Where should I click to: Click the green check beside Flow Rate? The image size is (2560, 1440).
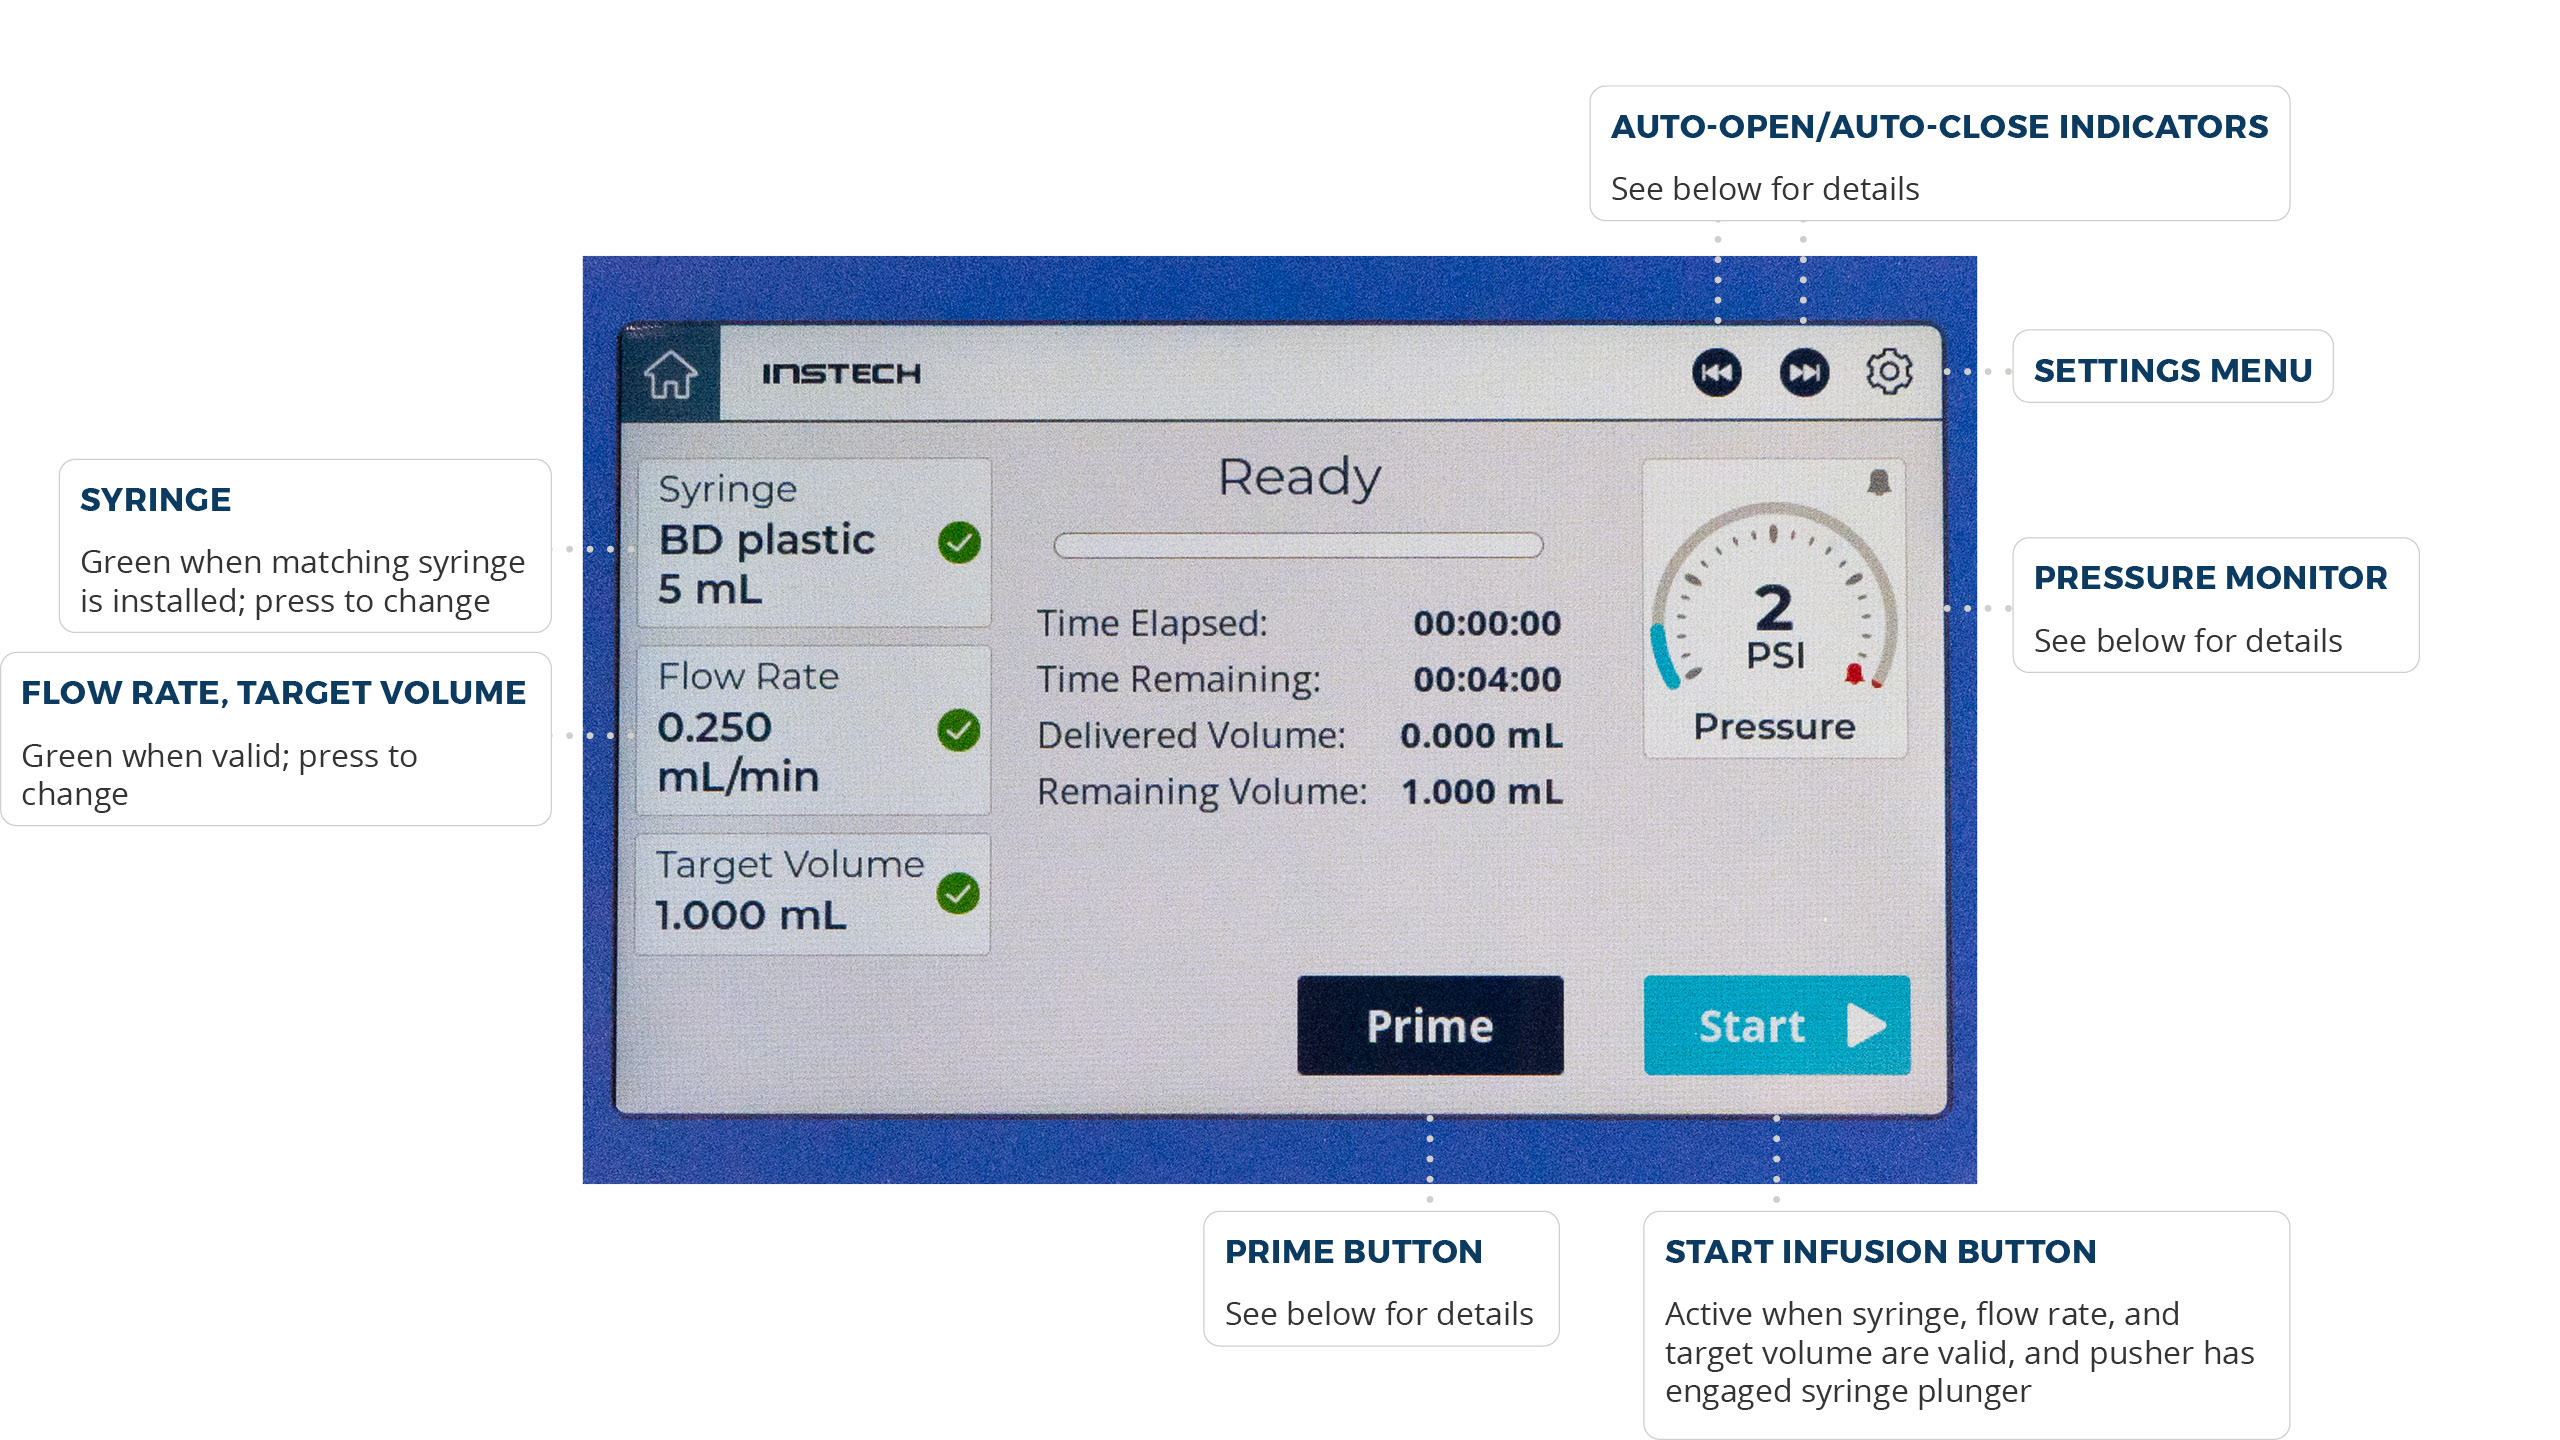(x=959, y=730)
